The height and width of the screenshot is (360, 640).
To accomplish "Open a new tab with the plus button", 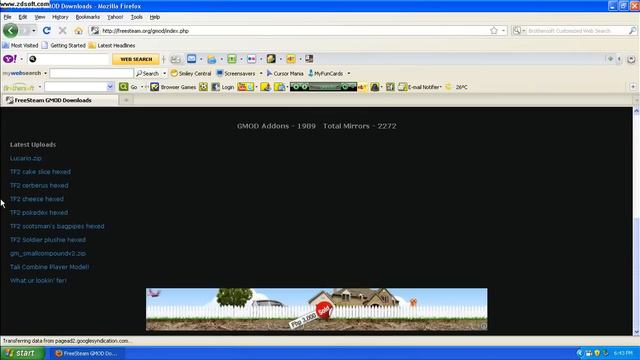I will 126,100.
